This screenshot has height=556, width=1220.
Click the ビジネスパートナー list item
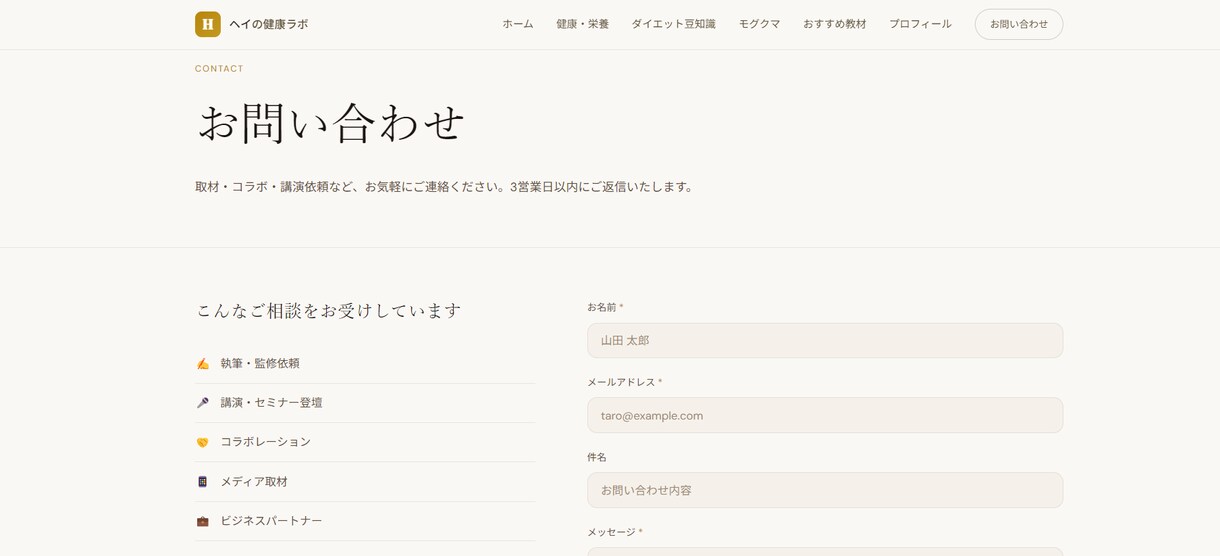[365, 521]
